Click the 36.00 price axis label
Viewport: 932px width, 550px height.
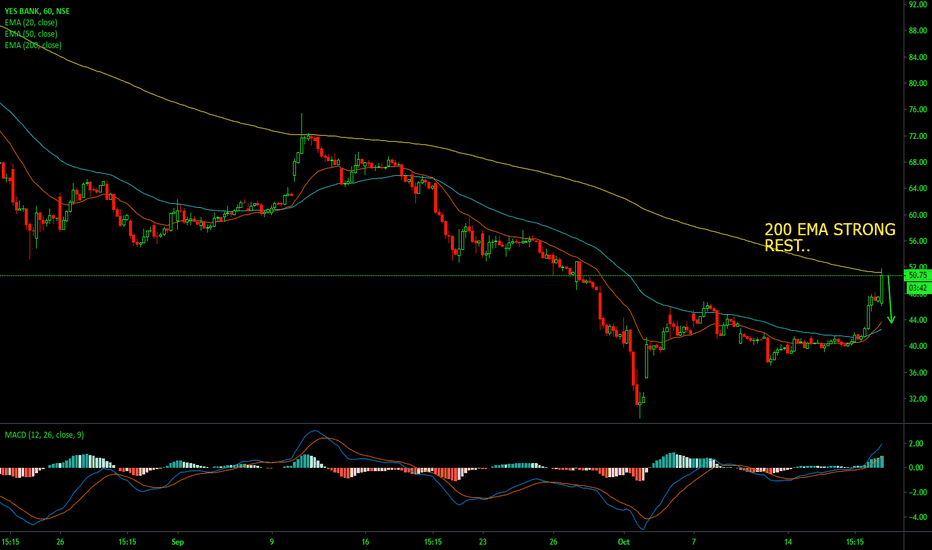click(x=918, y=373)
